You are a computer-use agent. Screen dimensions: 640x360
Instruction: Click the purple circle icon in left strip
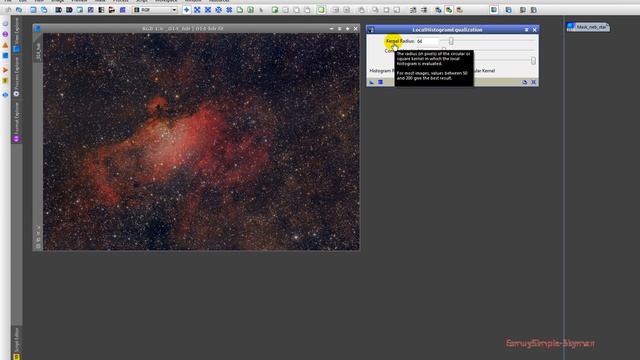pyautogui.click(x=5, y=34)
